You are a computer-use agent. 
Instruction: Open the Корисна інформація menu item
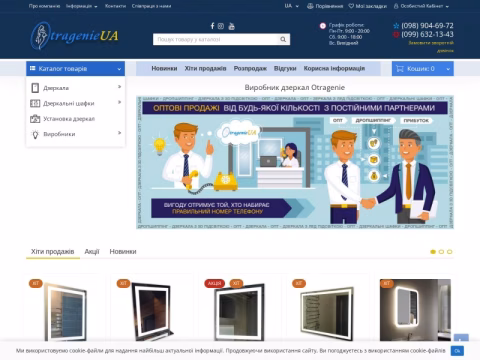334,68
